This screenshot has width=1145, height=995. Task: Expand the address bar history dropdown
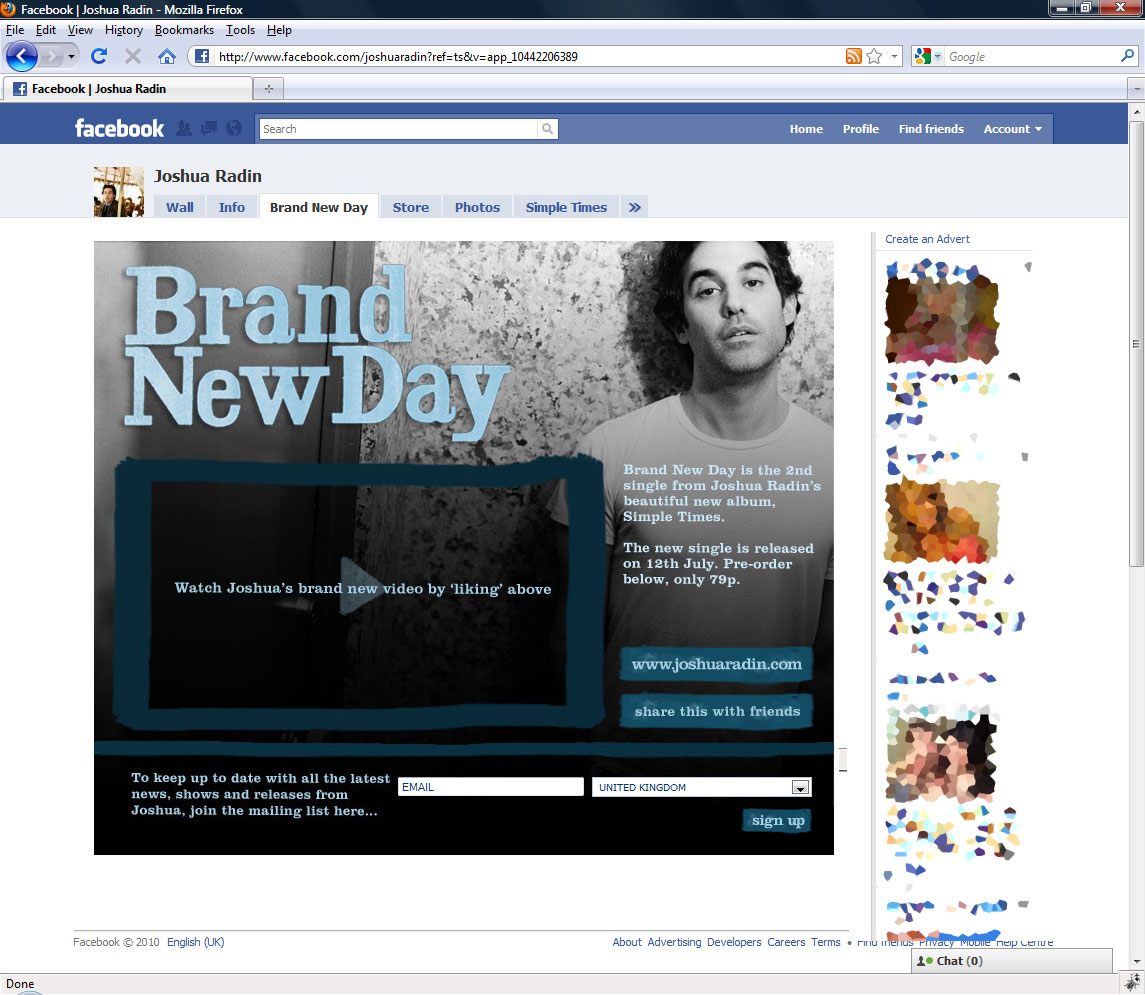pyautogui.click(x=894, y=56)
